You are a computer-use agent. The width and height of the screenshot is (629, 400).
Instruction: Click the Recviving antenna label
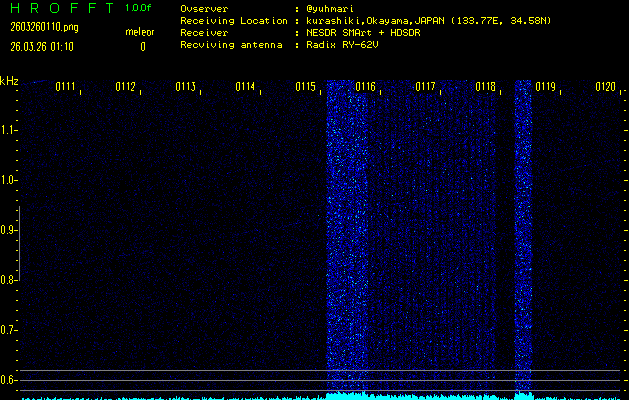231,45
